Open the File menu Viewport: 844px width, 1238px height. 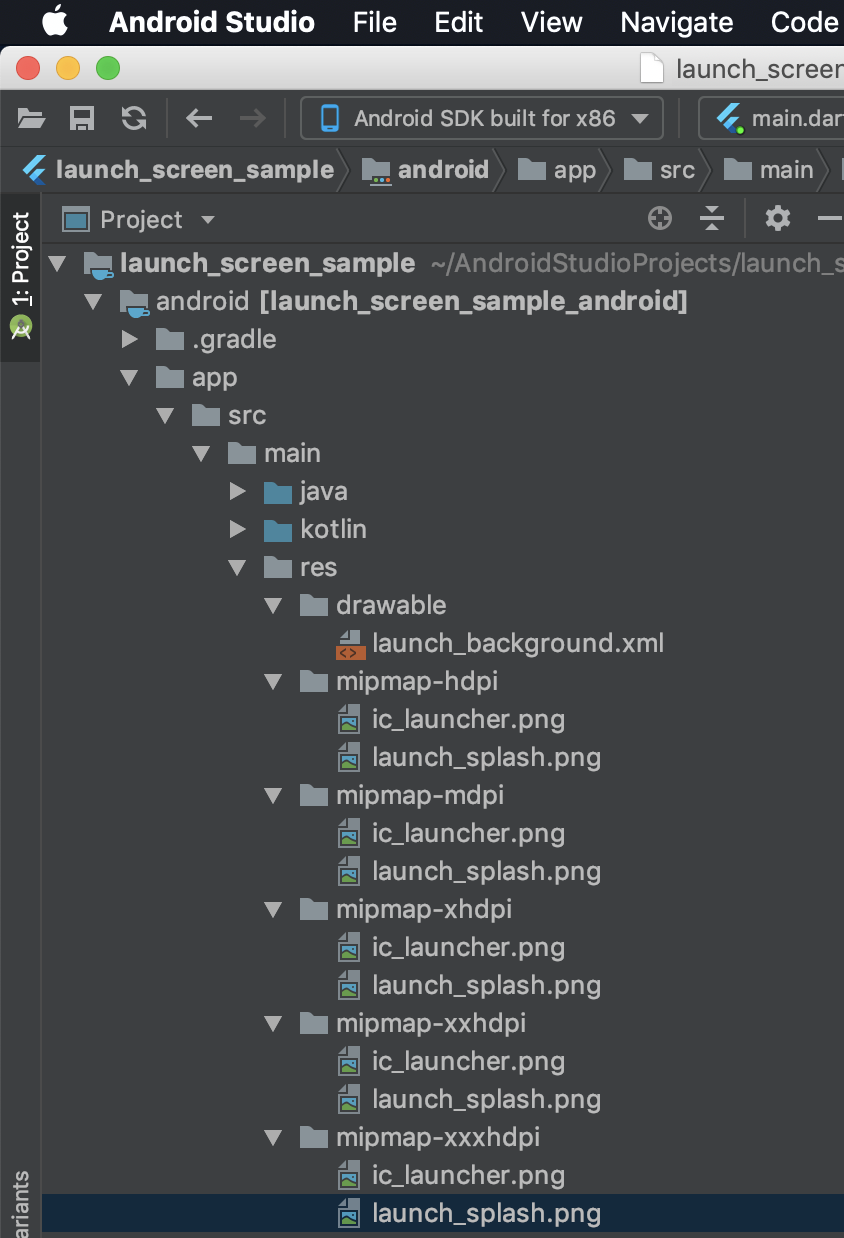tap(375, 22)
